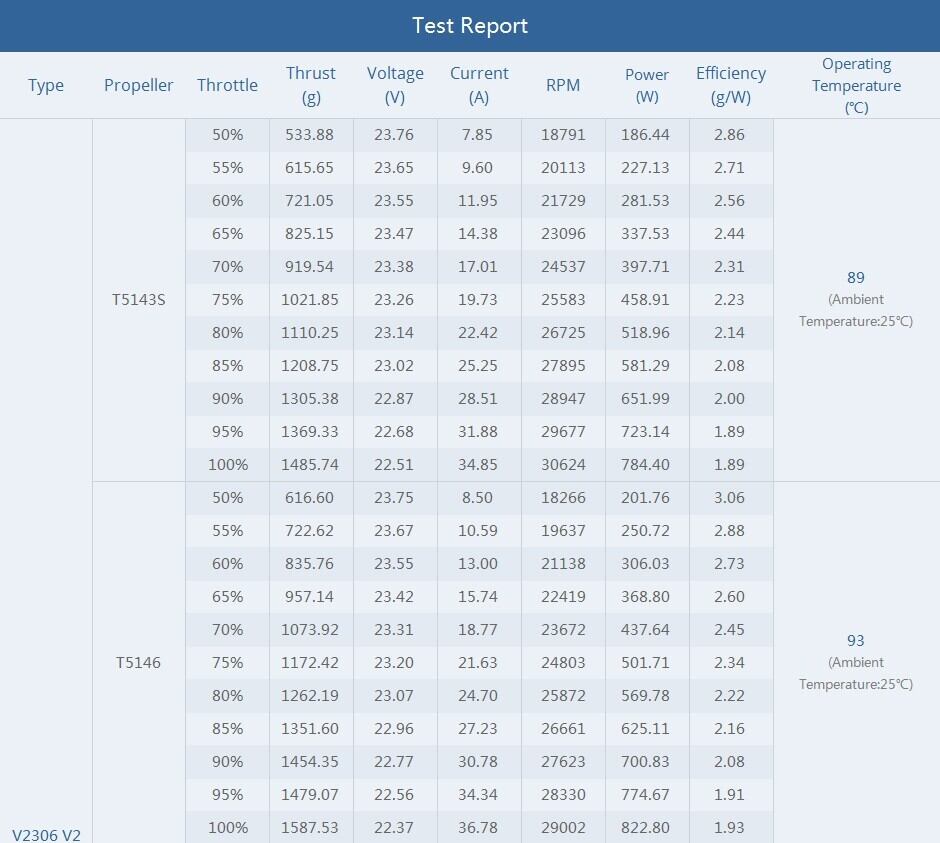
Task: Click the 89 operating temperature value
Action: coord(855,278)
